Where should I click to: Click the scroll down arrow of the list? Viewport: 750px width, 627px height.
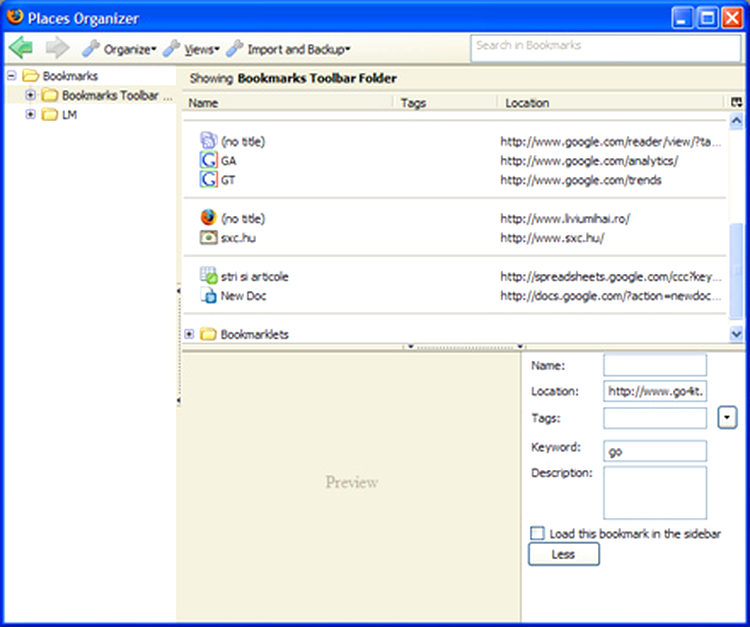736,333
